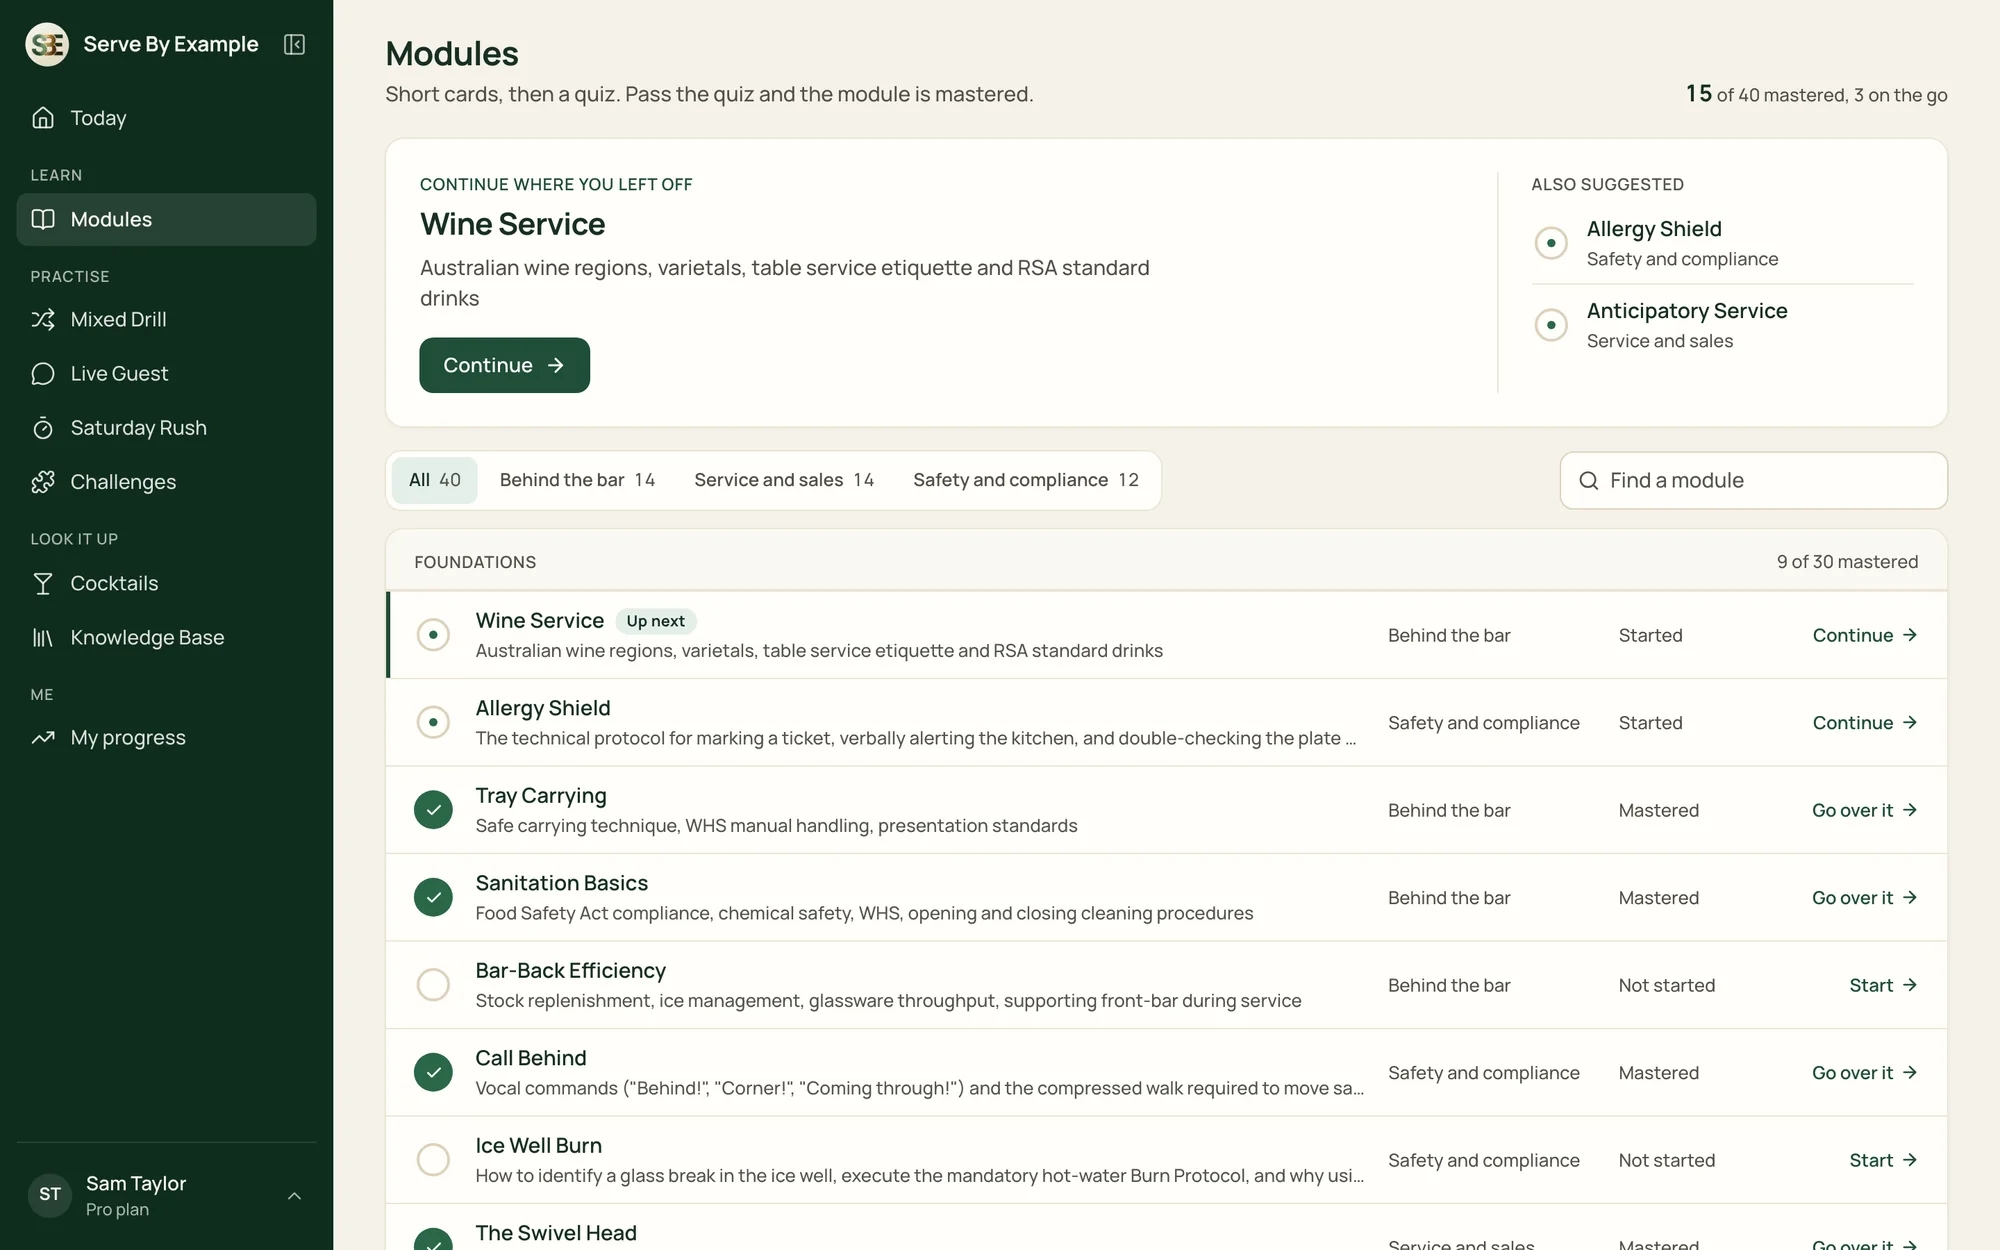Open Today in the sidebar
The height and width of the screenshot is (1250, 2000).
pyautogui.click(x=166, y=118)
